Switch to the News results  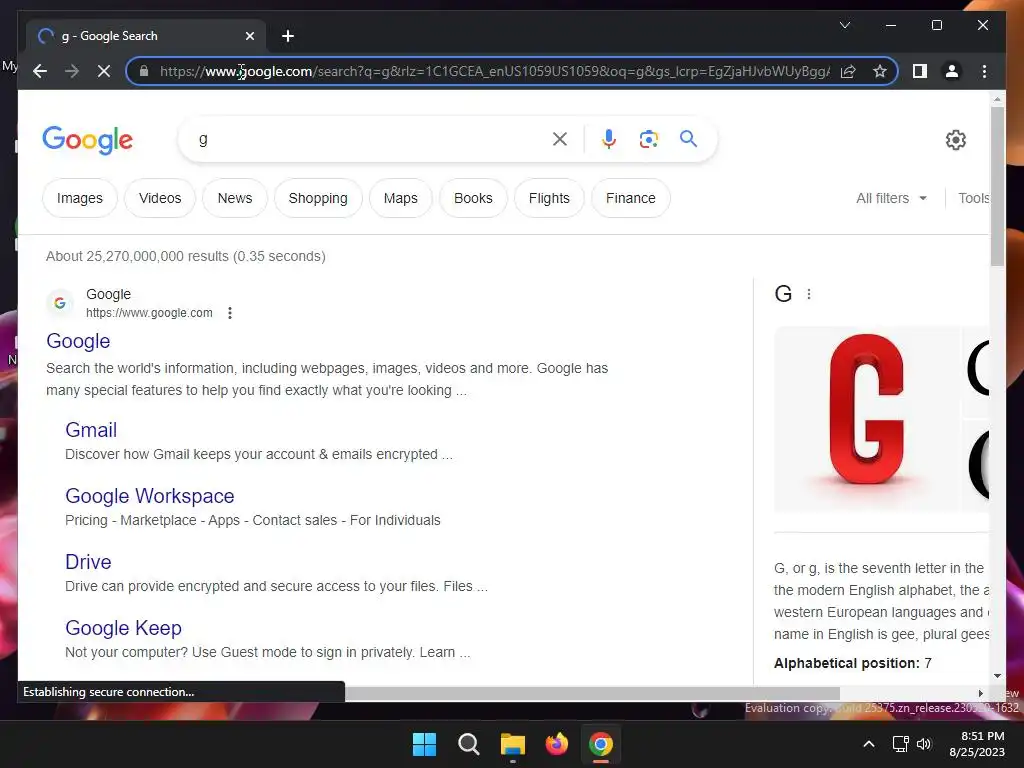(x=234, y=198)
